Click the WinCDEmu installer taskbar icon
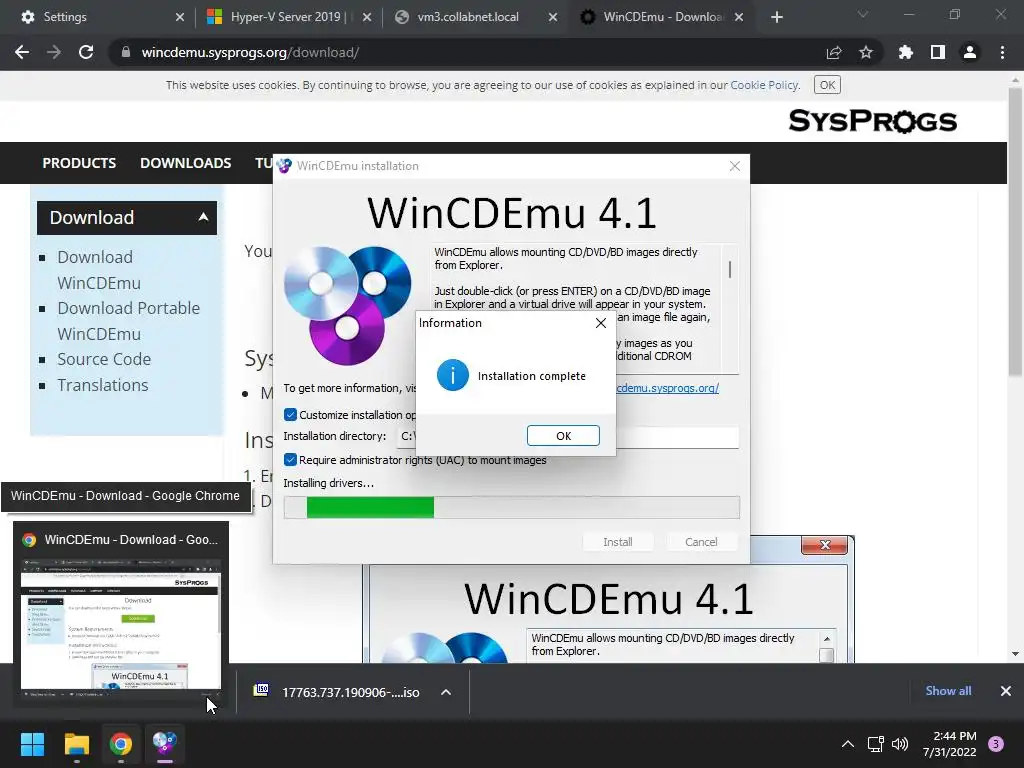The image size is (1024, 768). [165, 744]
